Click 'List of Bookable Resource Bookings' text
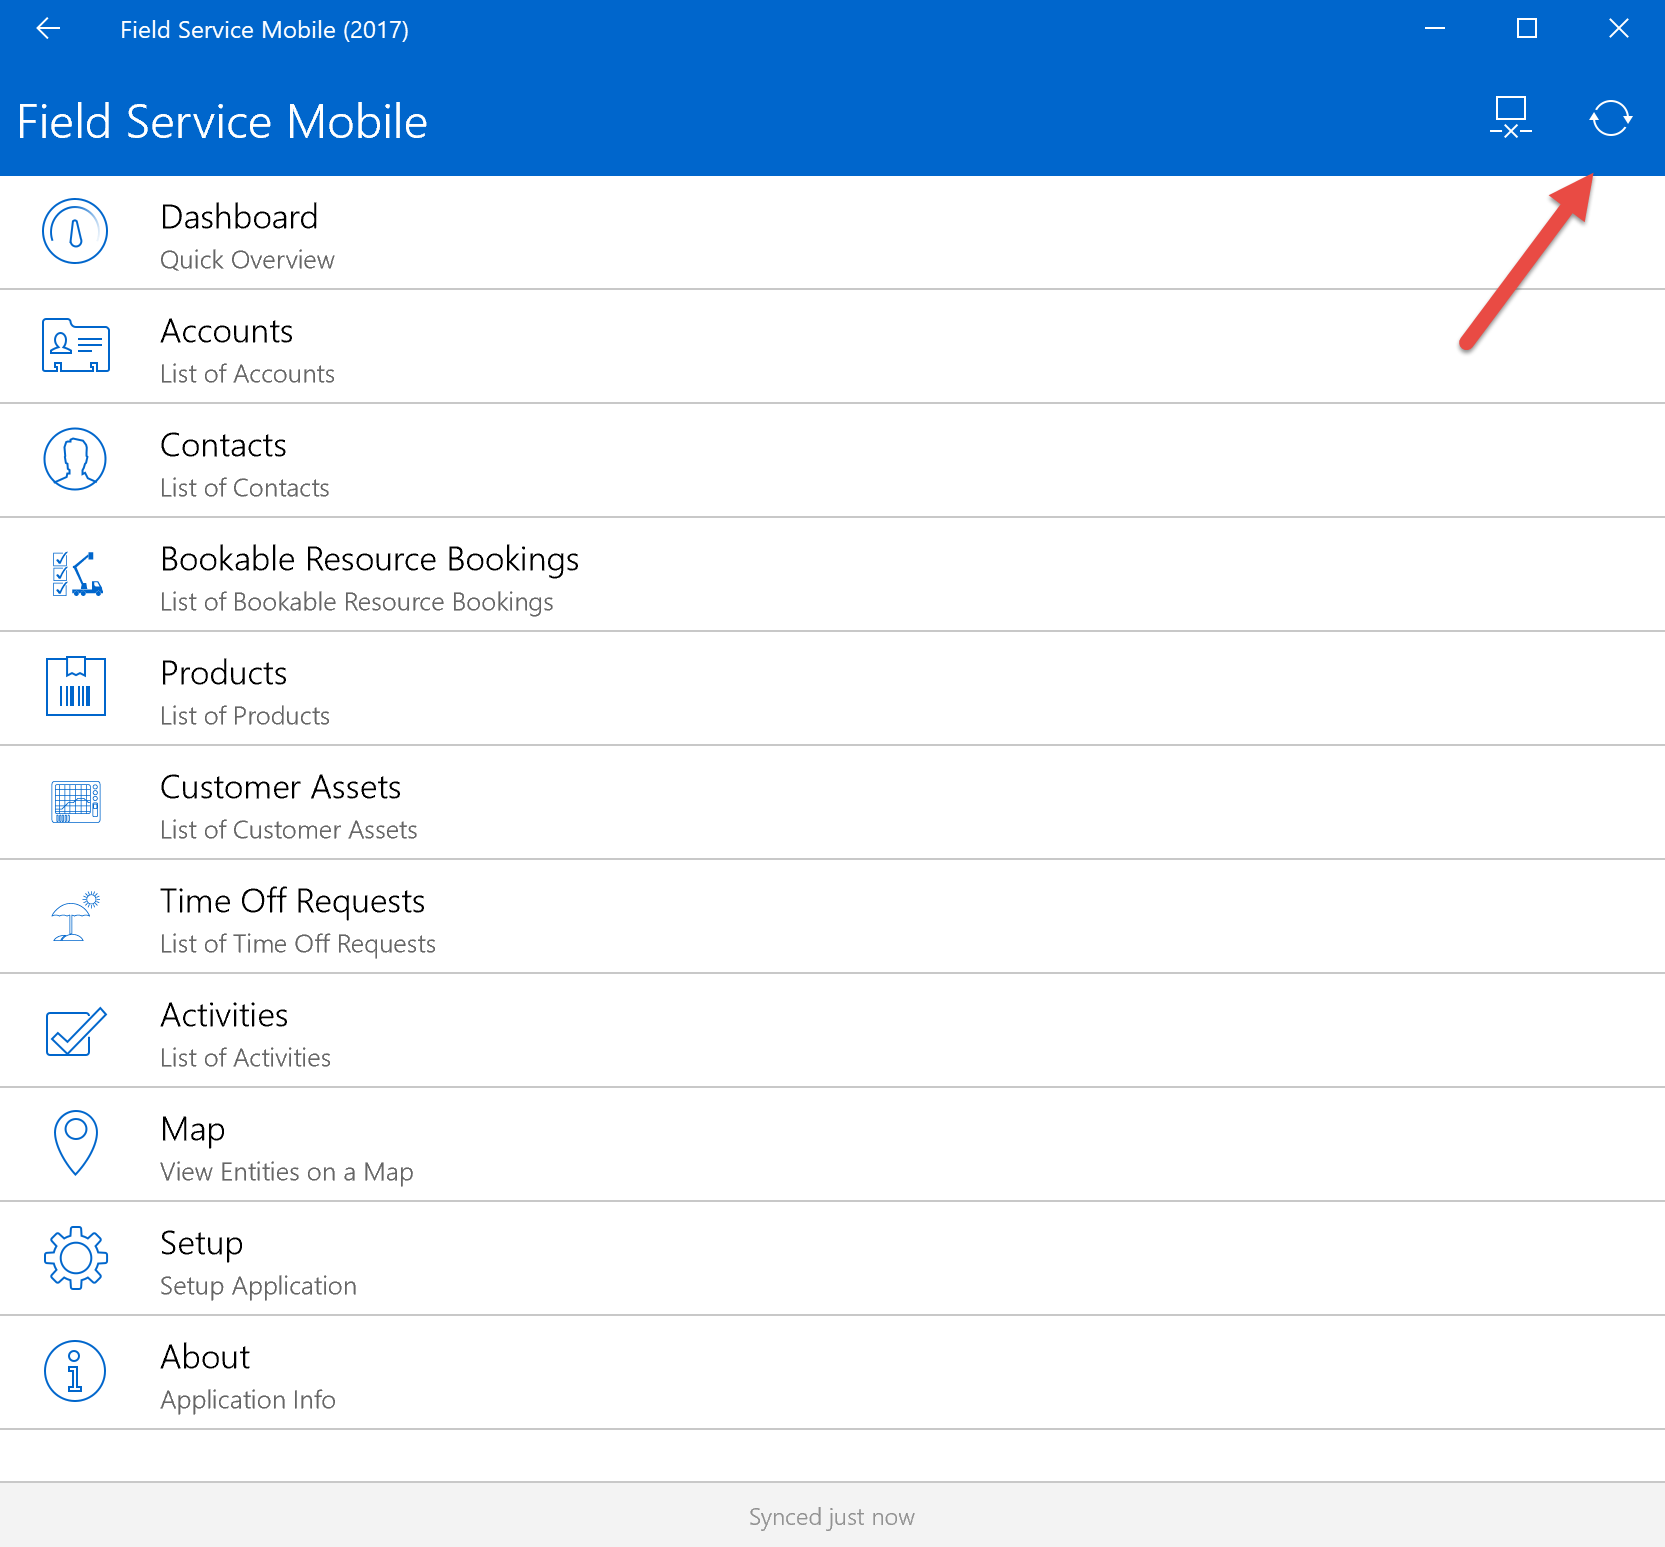1665x1547 pixels. coord(356,602)
